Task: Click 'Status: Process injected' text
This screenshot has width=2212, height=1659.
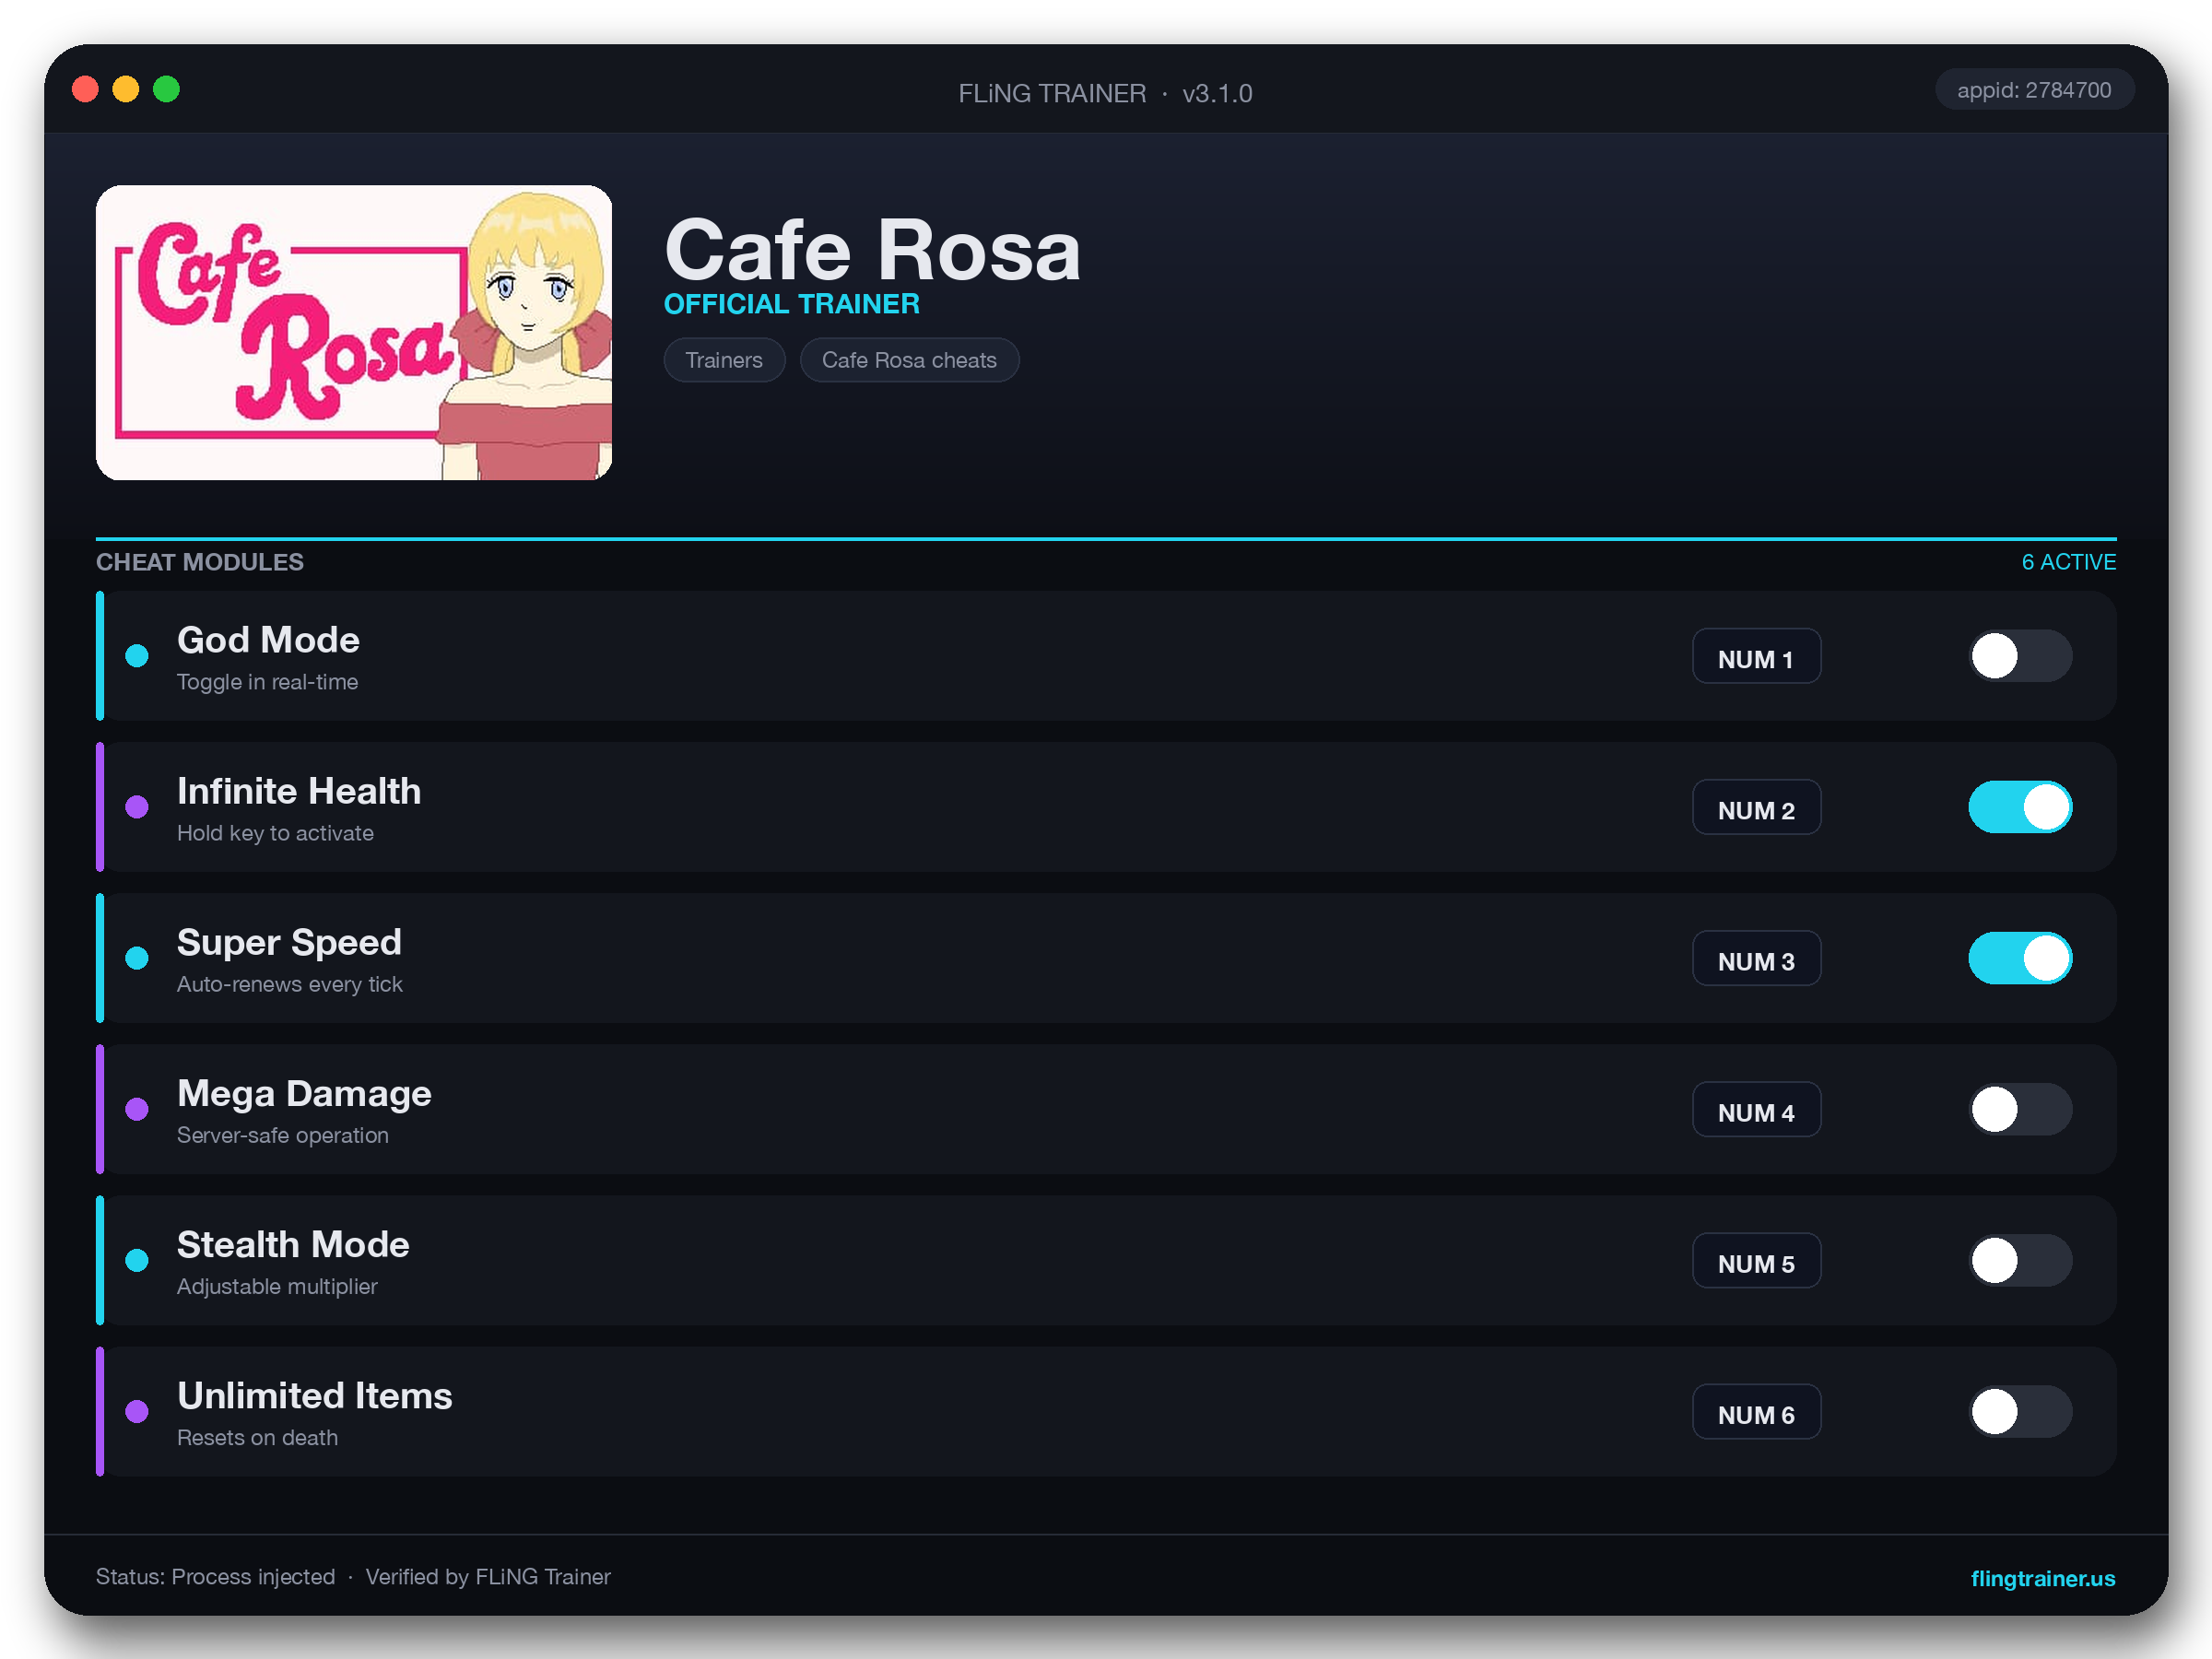Action: click(x=215, y=1577)
